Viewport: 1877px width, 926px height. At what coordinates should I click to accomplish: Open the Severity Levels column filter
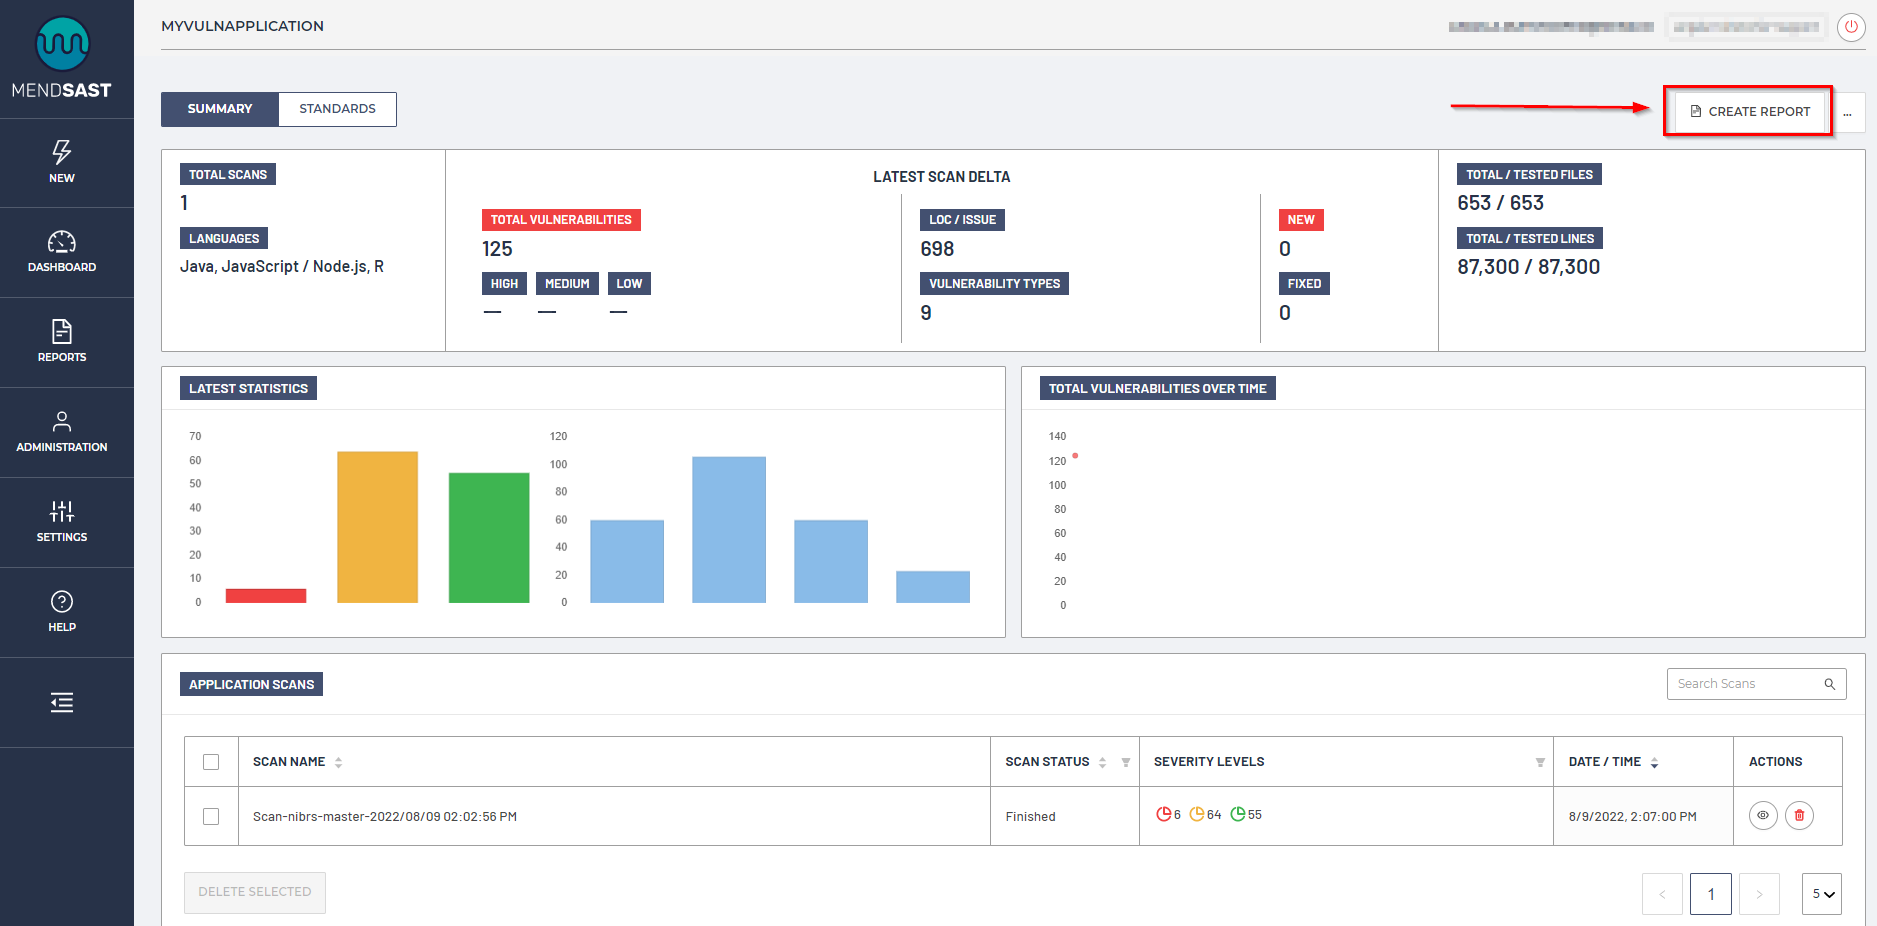1540,763
